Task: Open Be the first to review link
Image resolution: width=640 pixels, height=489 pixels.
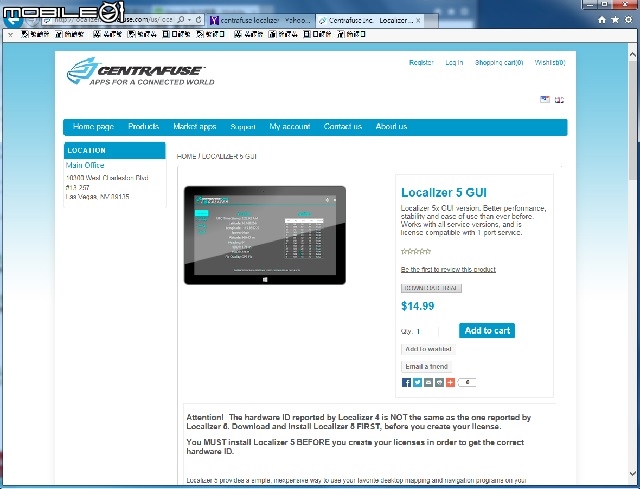Action: click(x=448, y=269)
